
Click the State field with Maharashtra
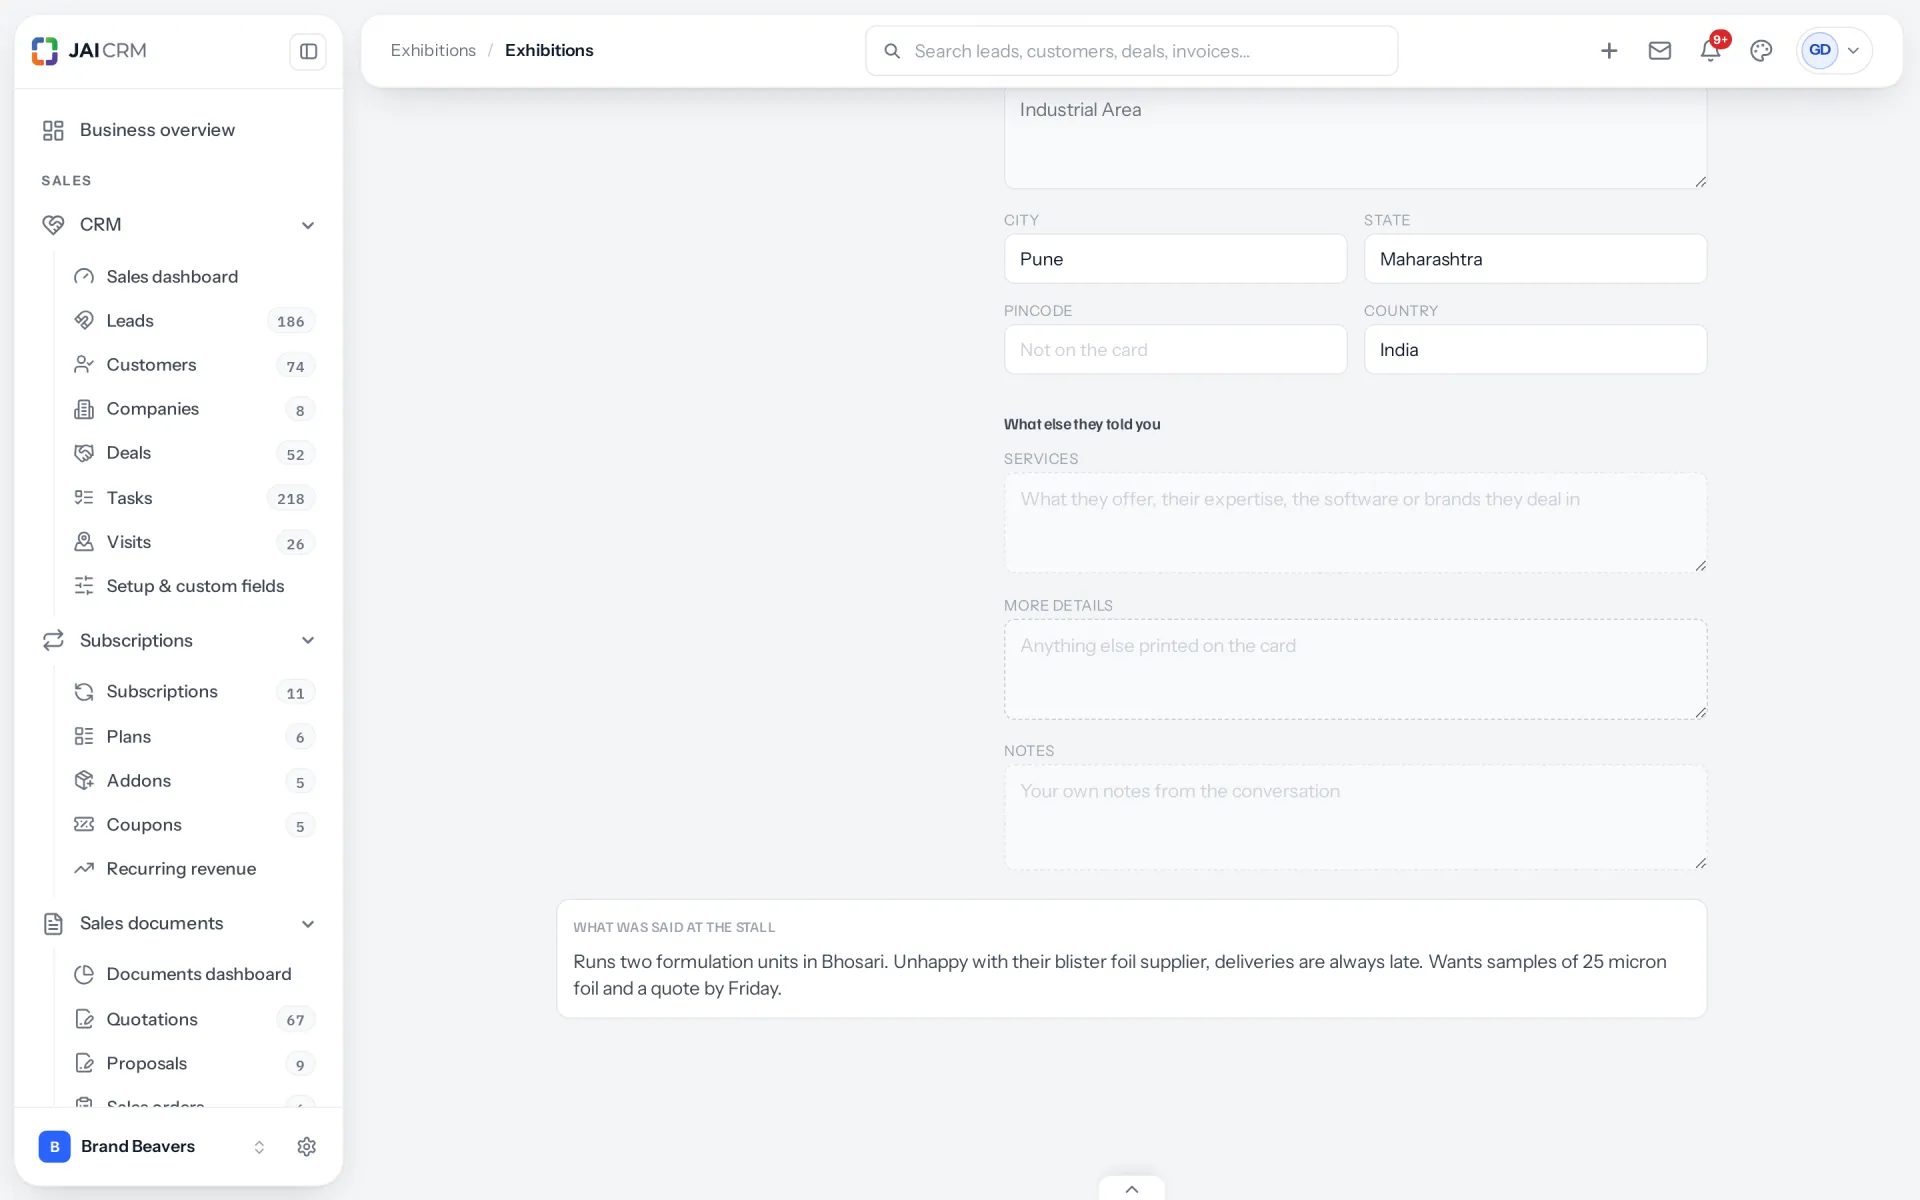point(1535,259)
